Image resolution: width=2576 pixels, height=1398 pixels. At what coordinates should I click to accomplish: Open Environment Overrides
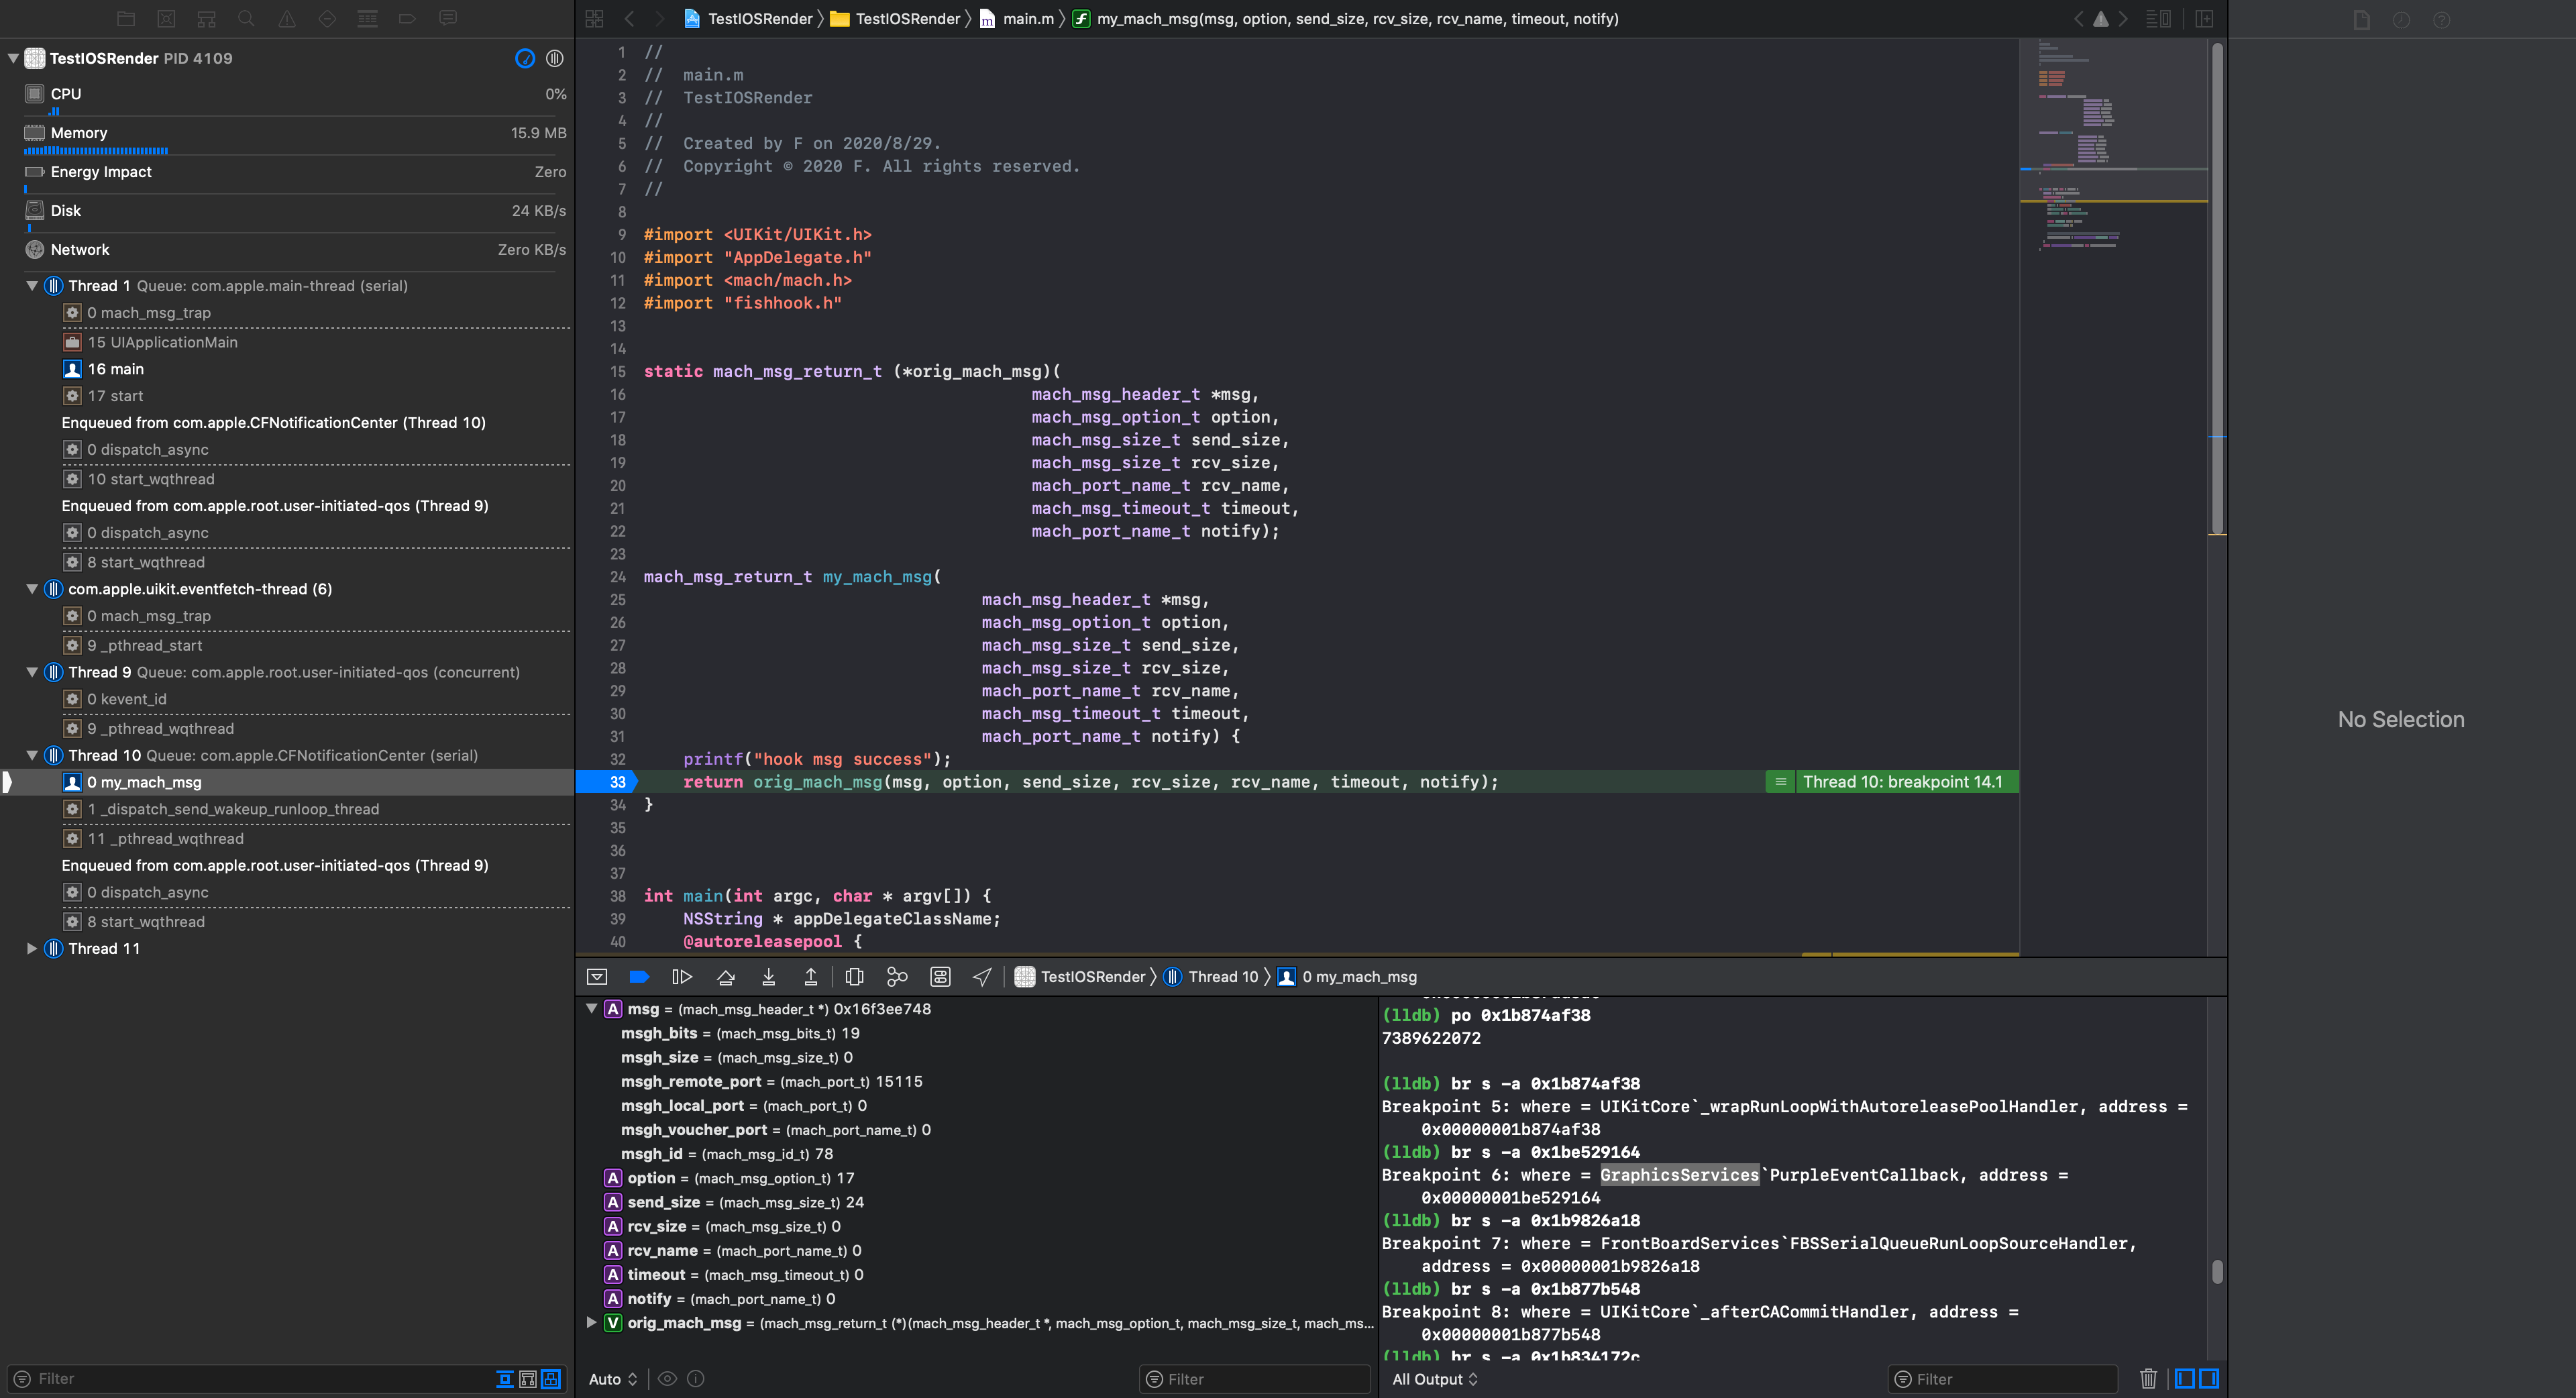pos(940,977)
